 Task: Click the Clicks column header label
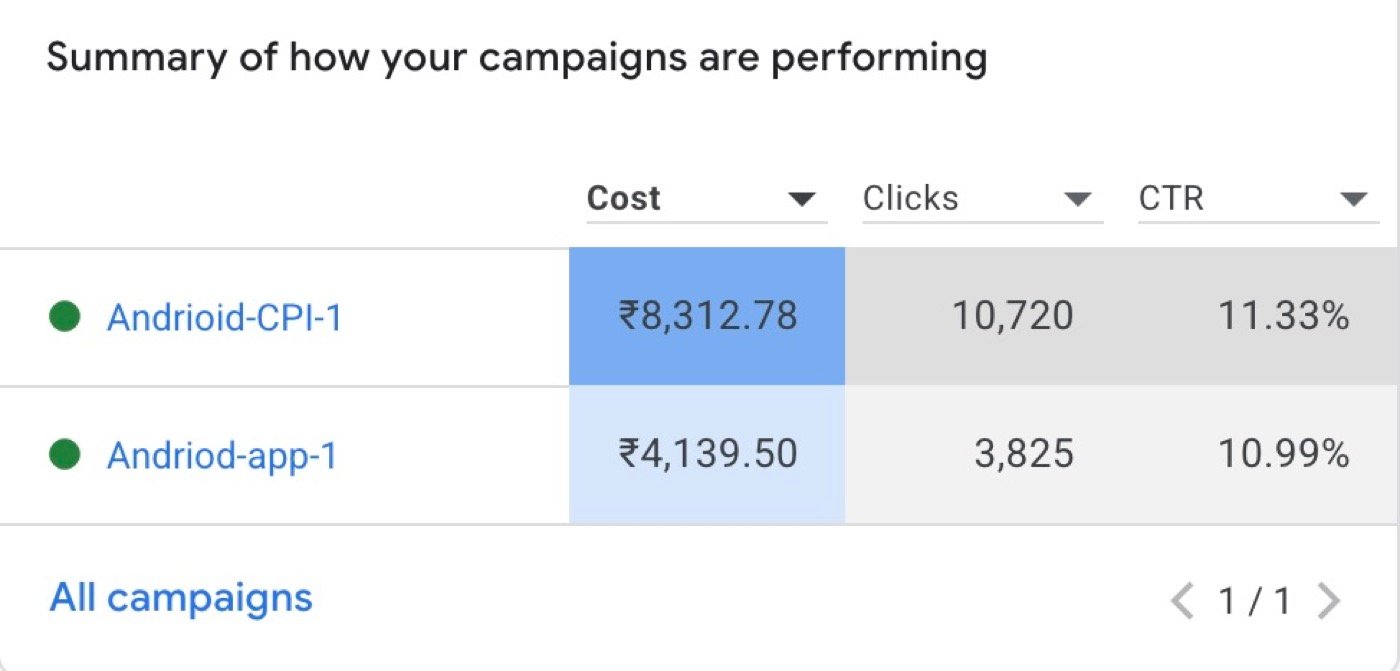click(x=911, y=198)
